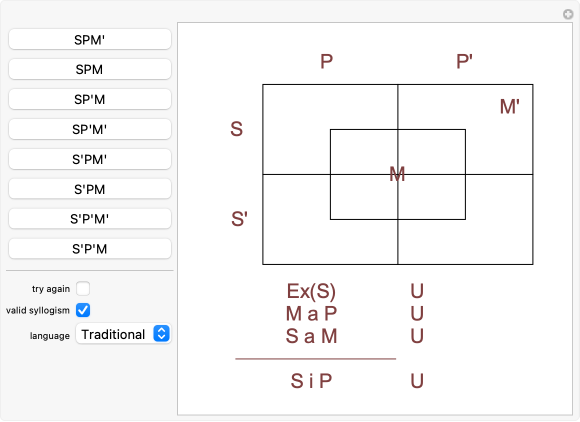Click the plus icon at top right

click(568, 14)
